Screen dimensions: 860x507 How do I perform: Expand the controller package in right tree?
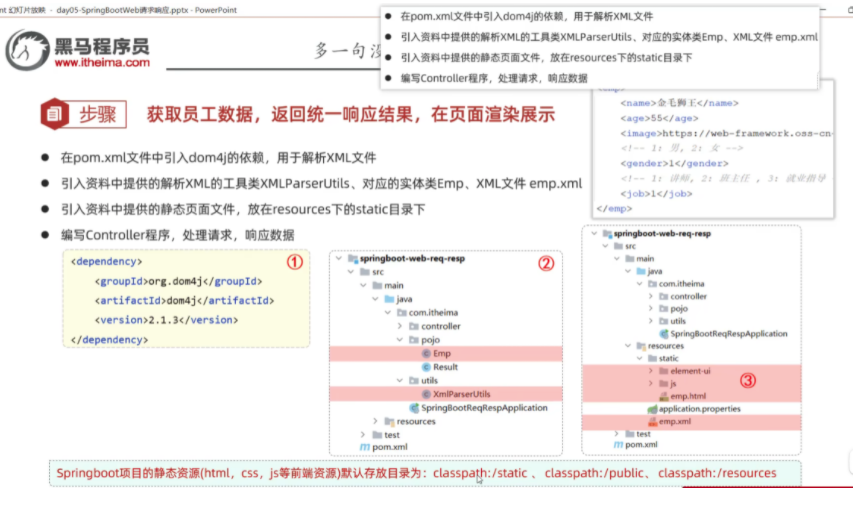[651, 296]
